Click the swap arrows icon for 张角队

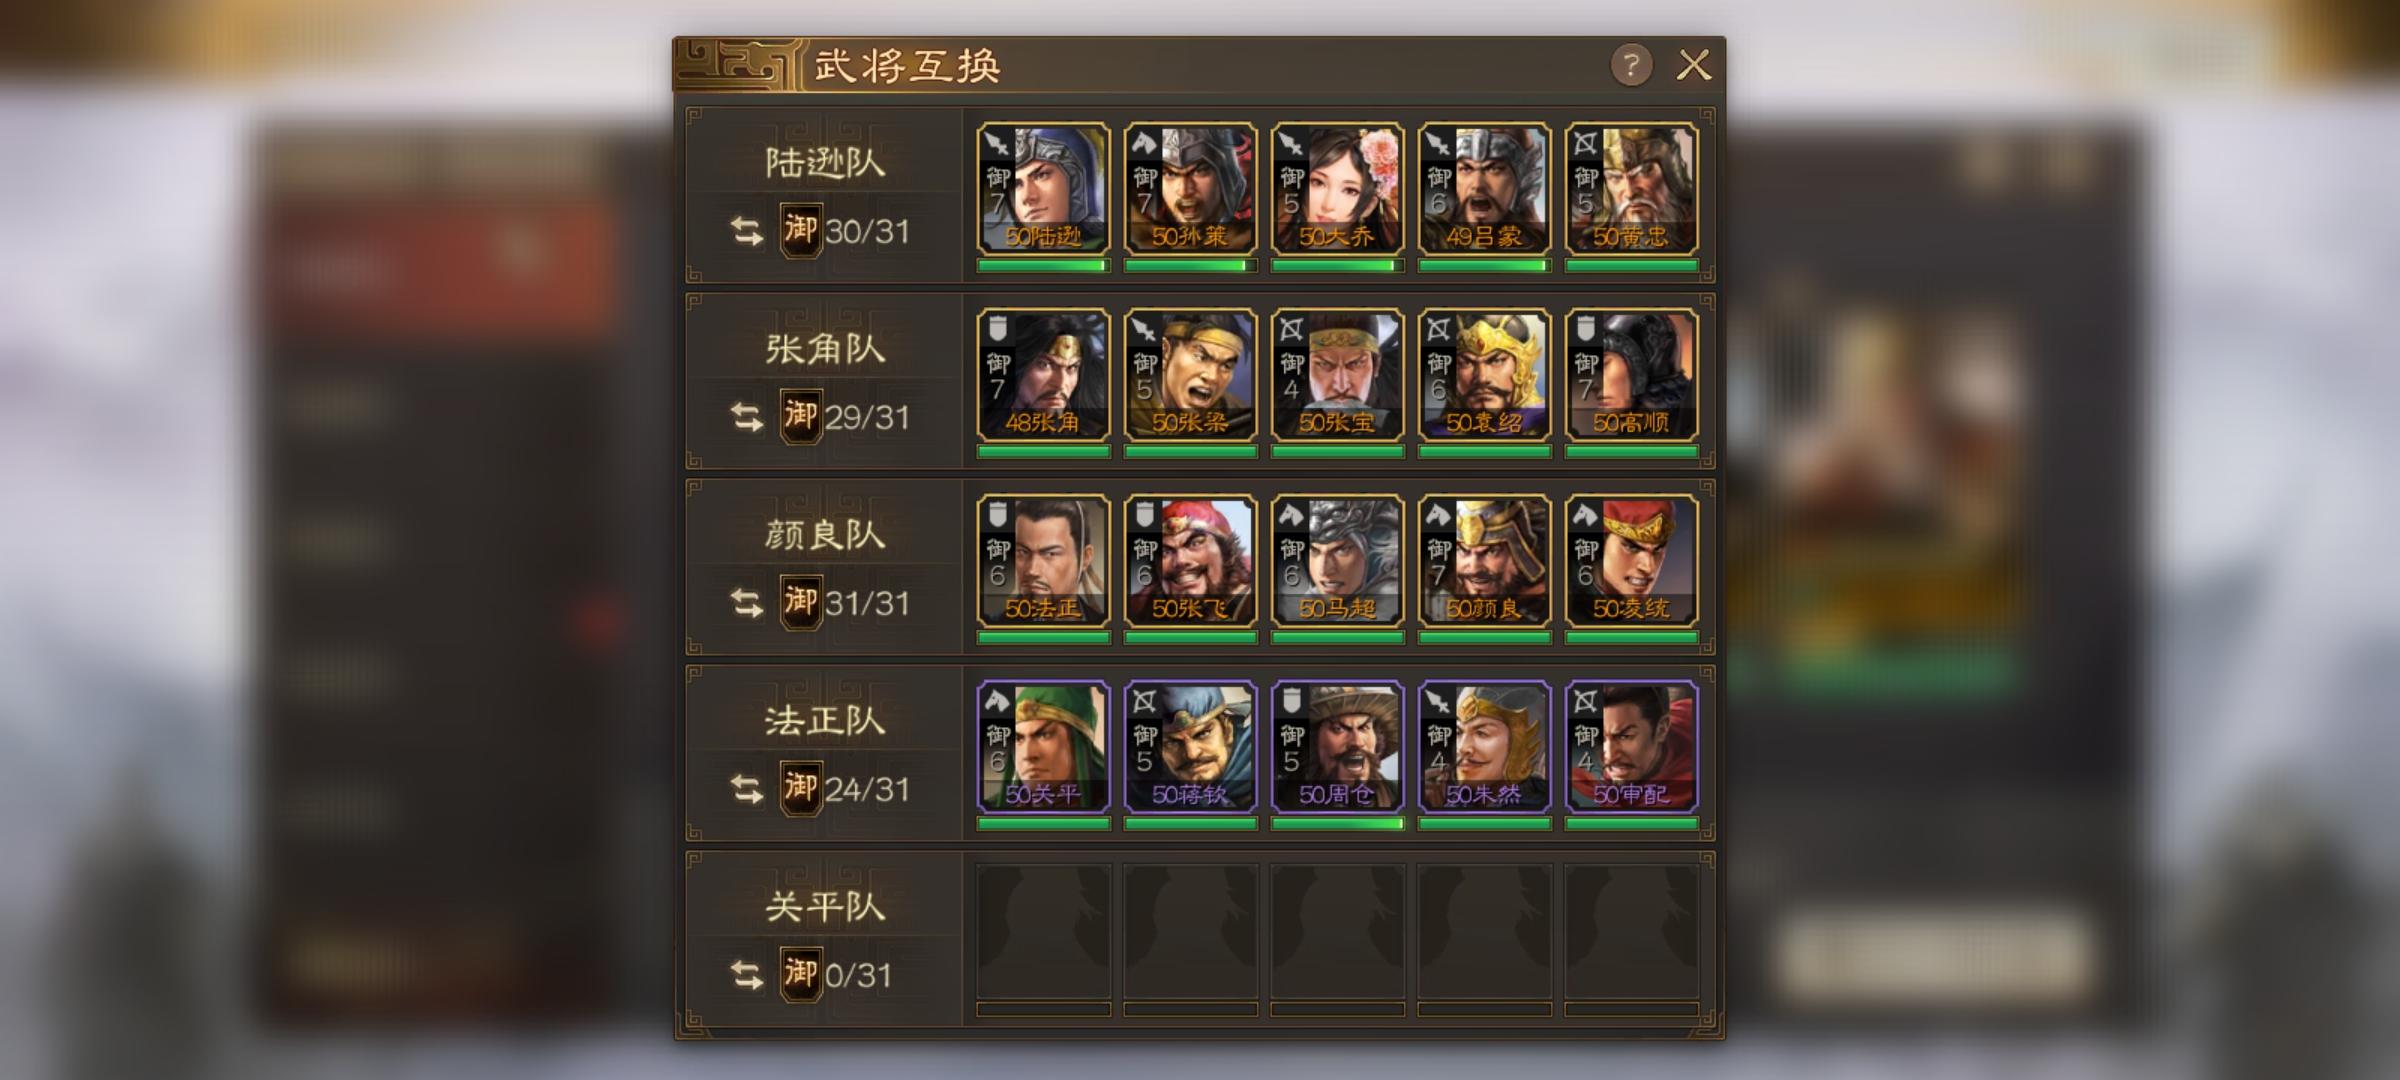(746, 417)
